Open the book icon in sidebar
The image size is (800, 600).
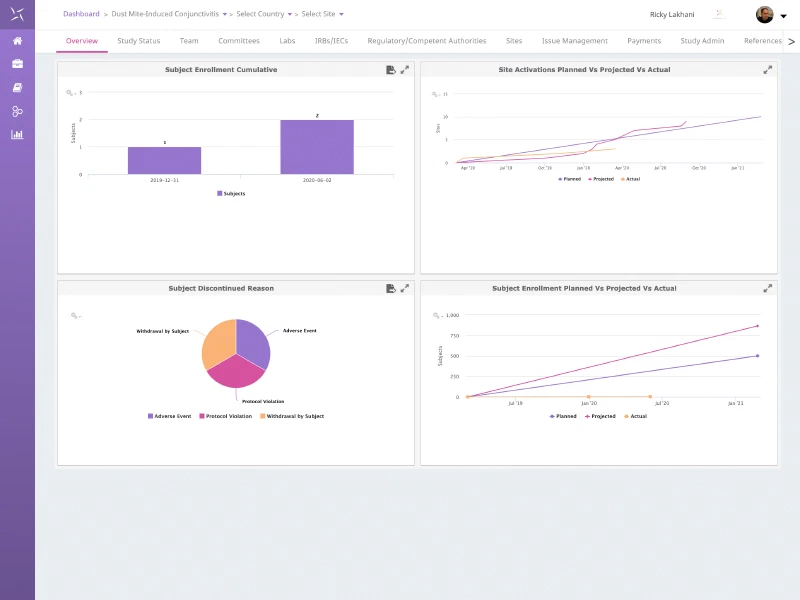pos(17,88)
